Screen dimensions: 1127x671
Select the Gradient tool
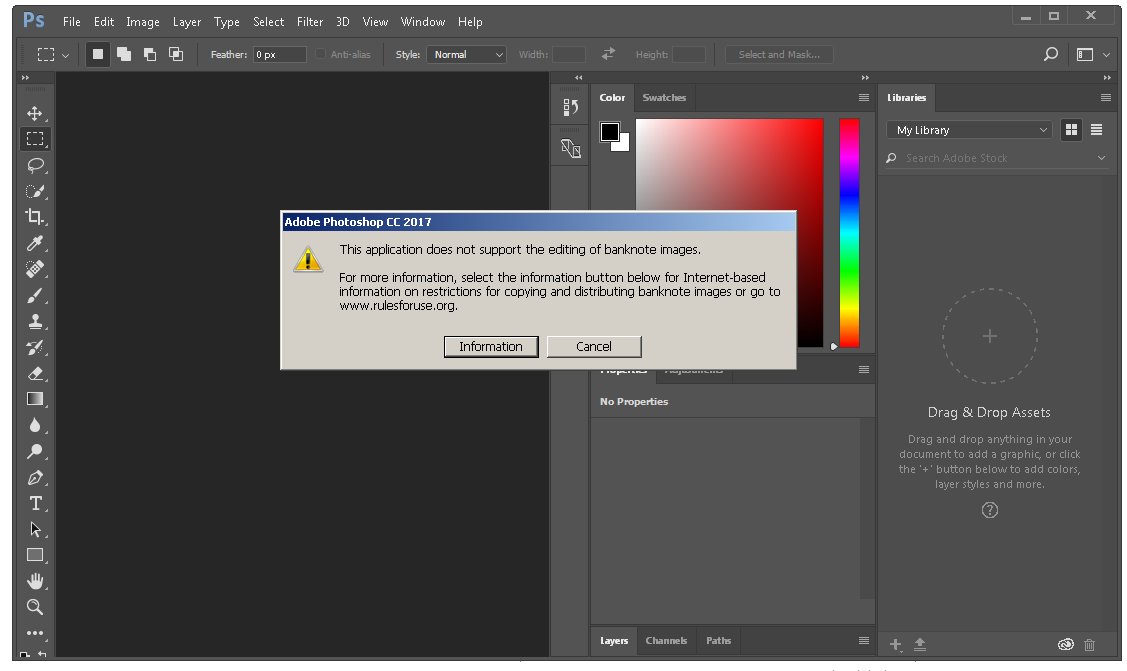(34, 399)
